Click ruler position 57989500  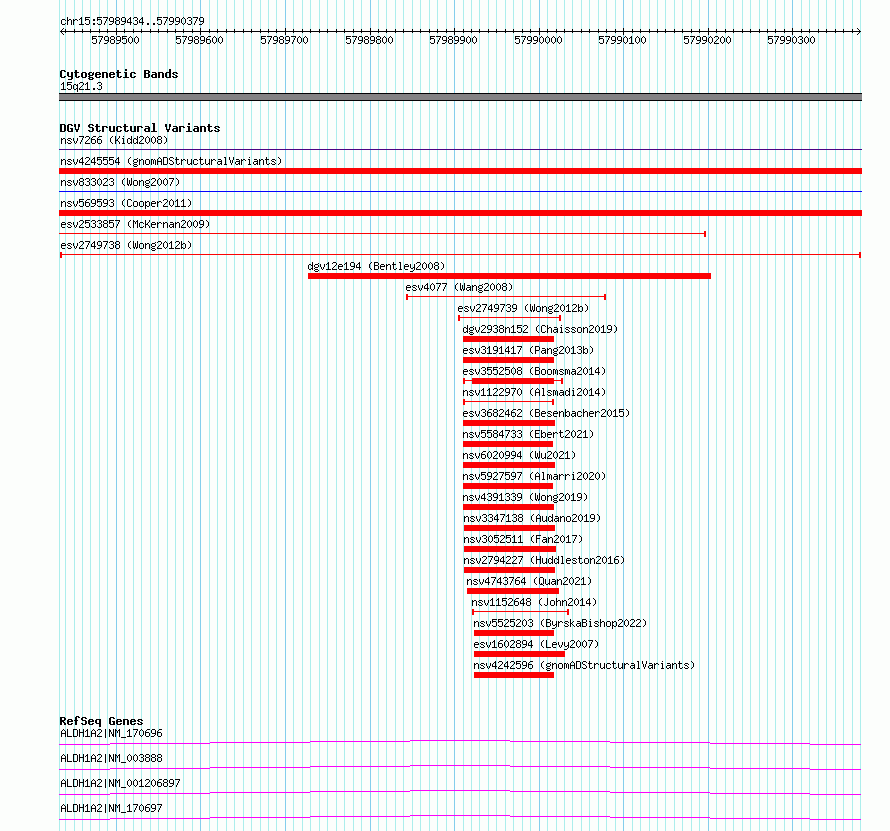pos(115,40)
